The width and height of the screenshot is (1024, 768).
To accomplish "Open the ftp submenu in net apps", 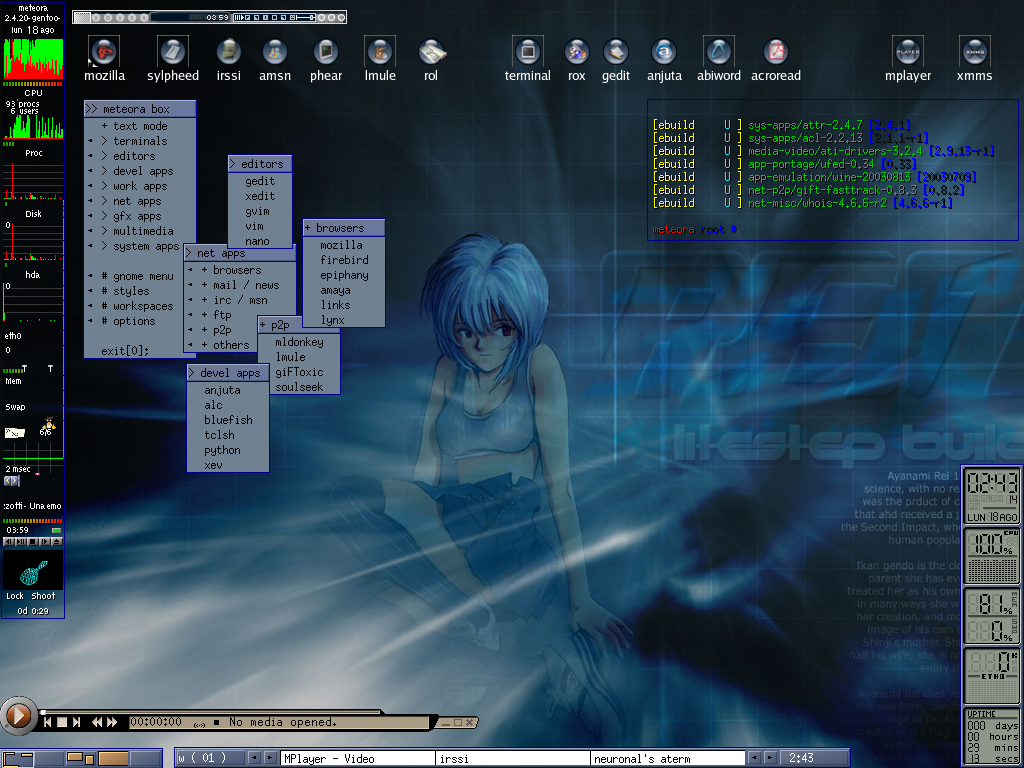I will point(222,315).
